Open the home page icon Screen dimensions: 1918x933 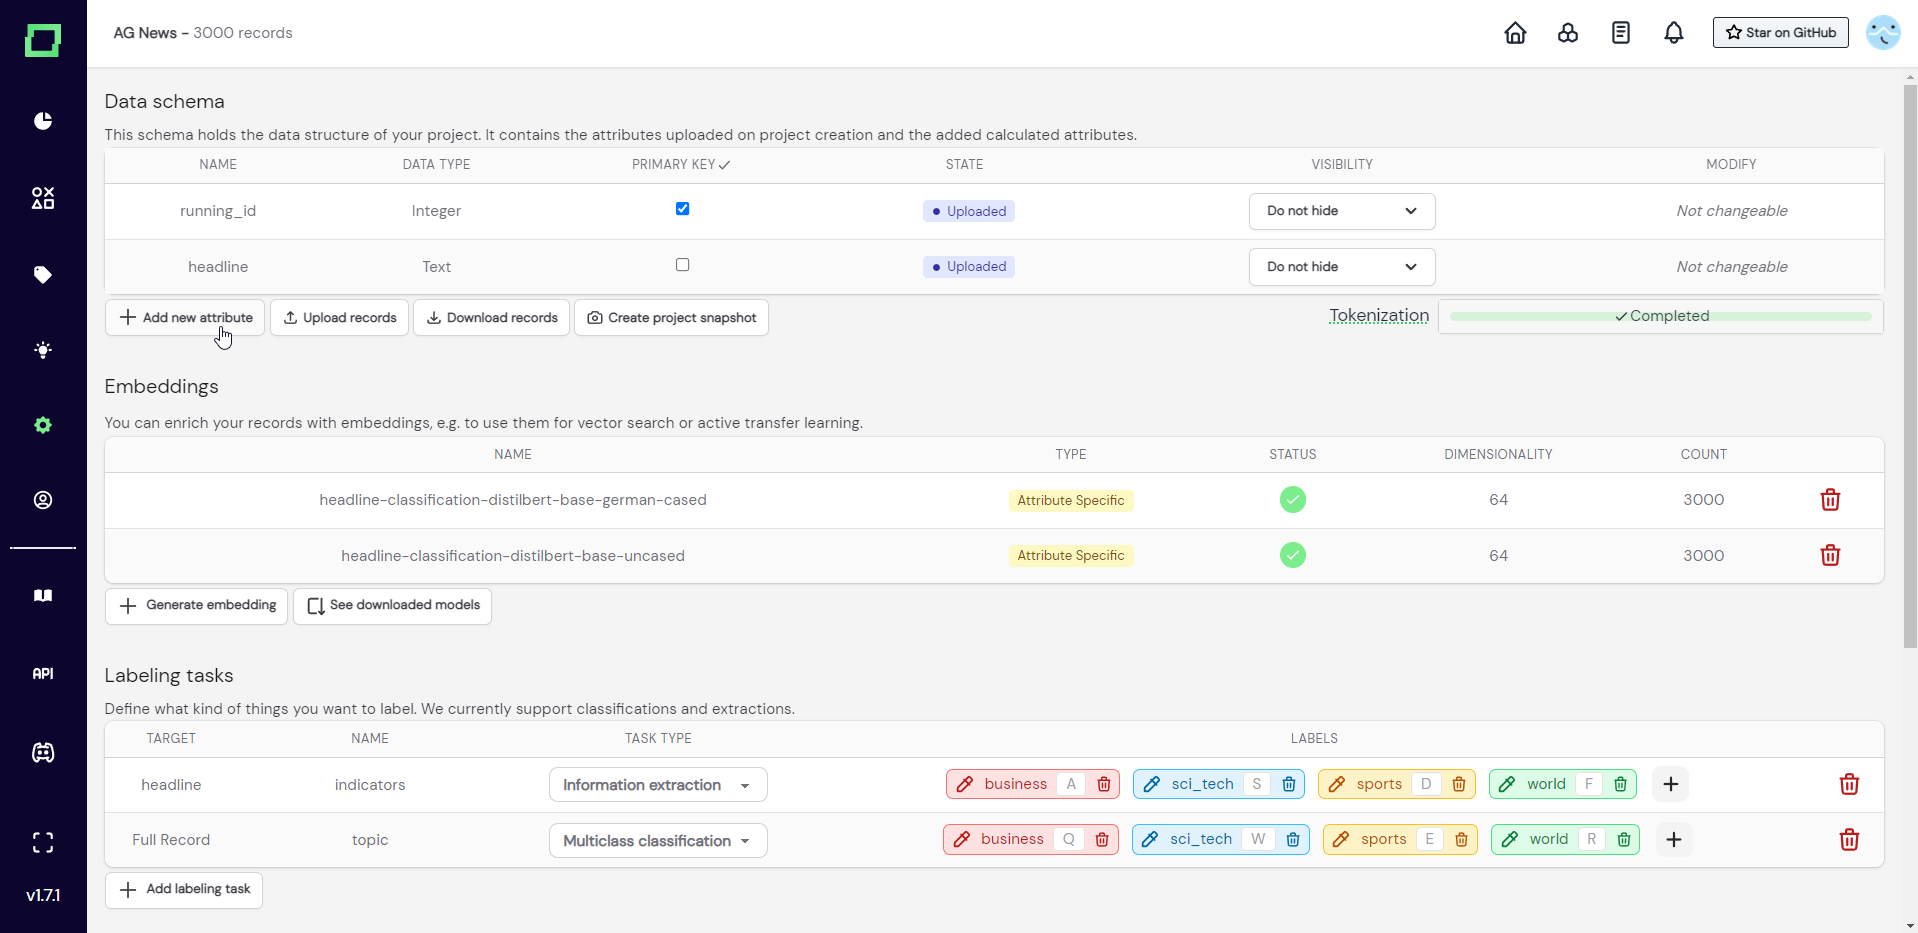point(1515,33)
